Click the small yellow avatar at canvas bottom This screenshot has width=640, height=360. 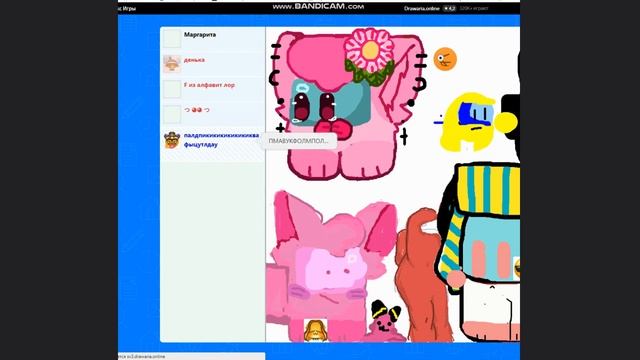[x=316, y=330]
